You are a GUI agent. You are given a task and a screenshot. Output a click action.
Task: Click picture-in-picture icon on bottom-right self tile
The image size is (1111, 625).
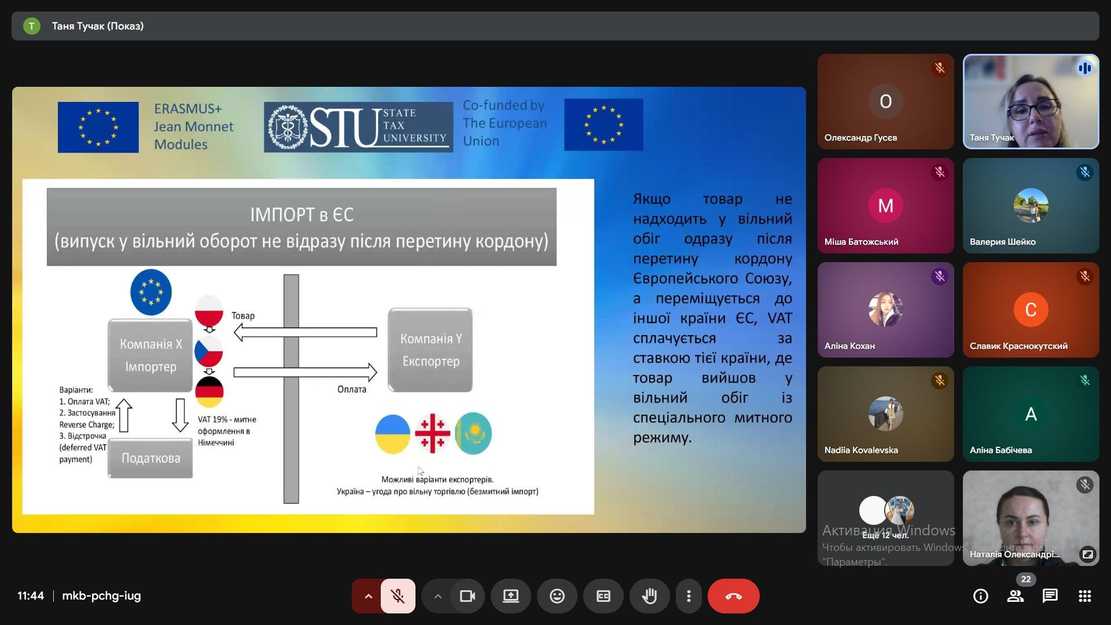click(x=1087, y=553)
